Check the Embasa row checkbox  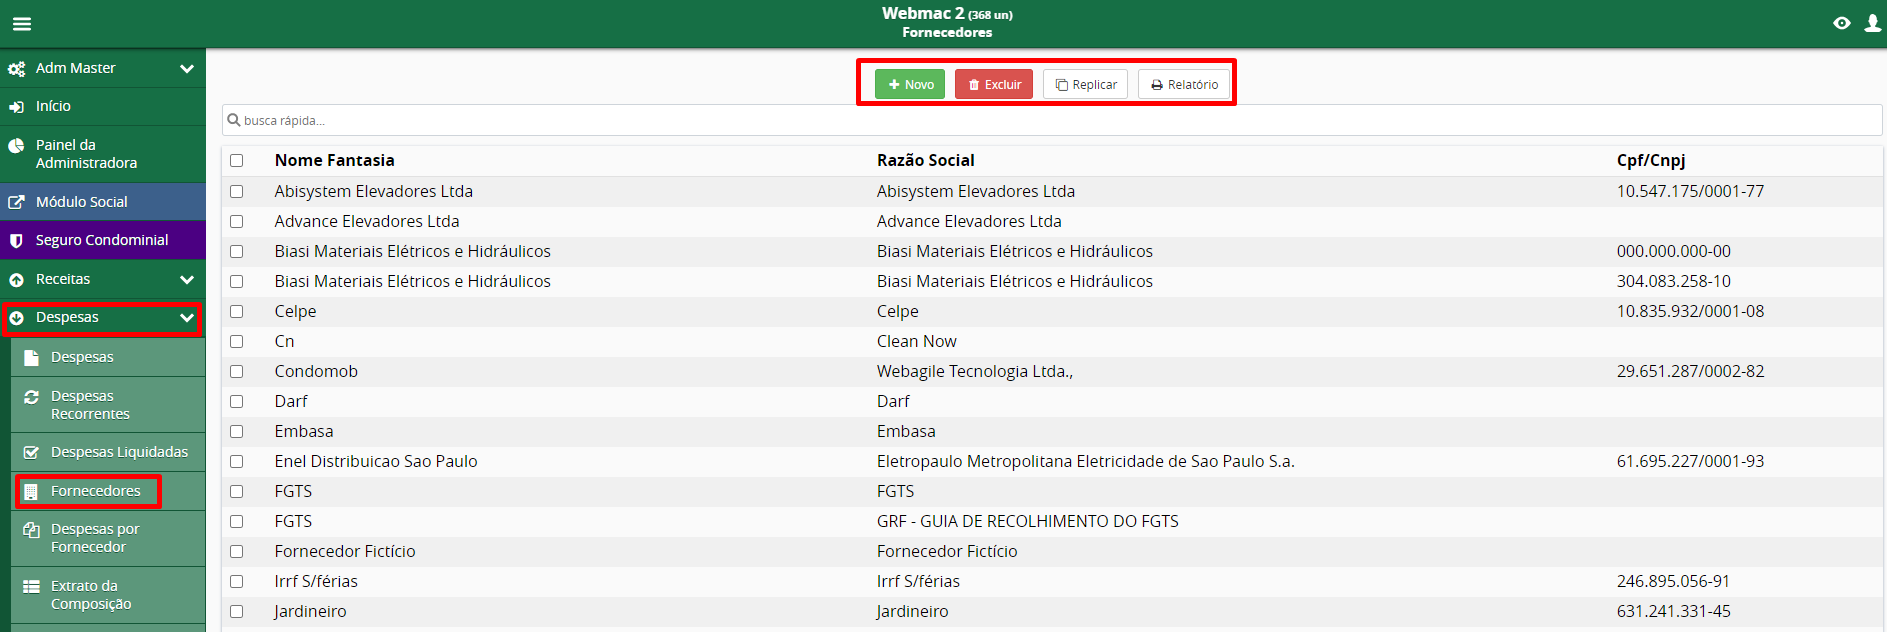(x=237, y=431)
